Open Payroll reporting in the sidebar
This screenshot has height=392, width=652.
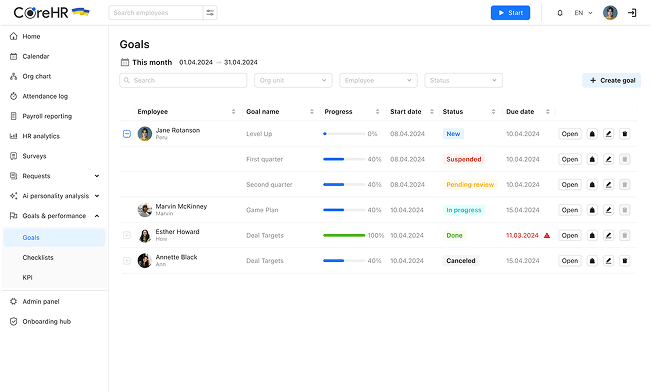[x=54, y=116]
